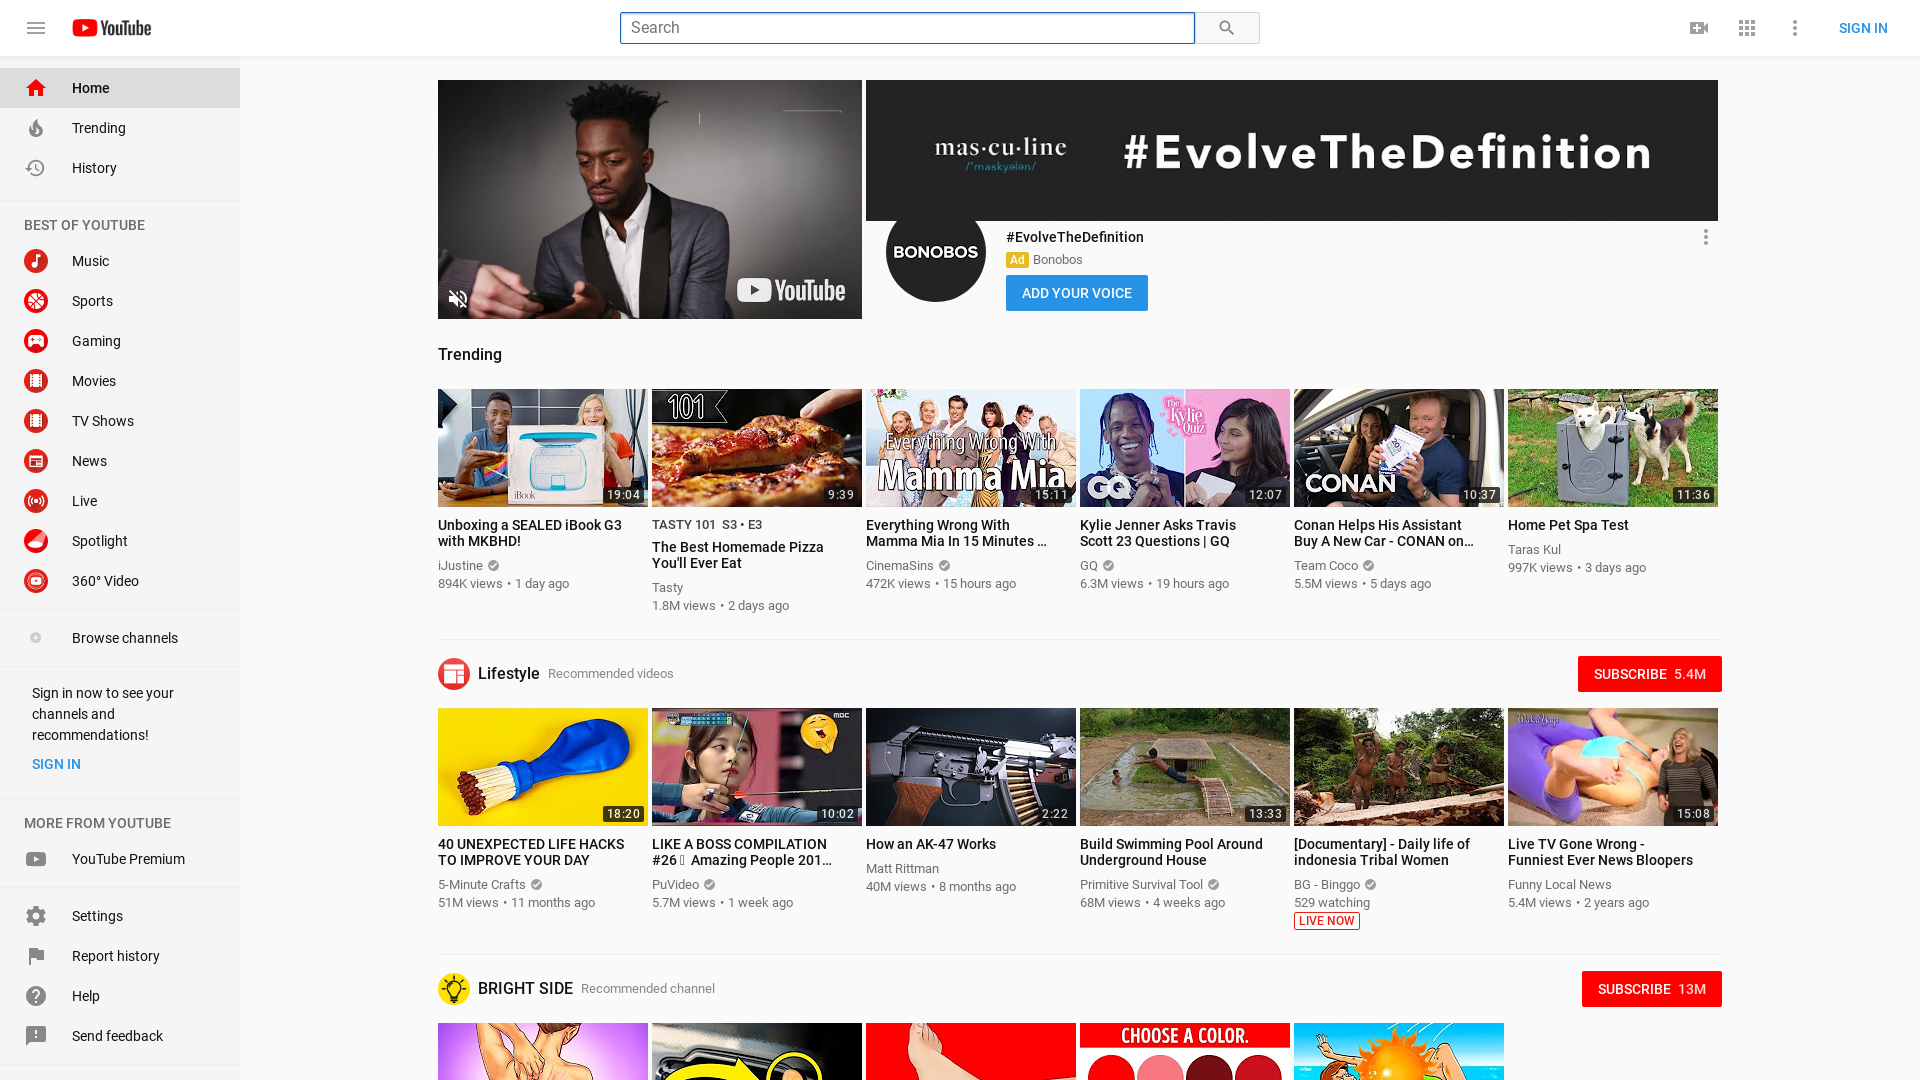Open the header settings kebab menu
Image resolution: width=1920 pixels, height=1080 pixels.
1795,28
